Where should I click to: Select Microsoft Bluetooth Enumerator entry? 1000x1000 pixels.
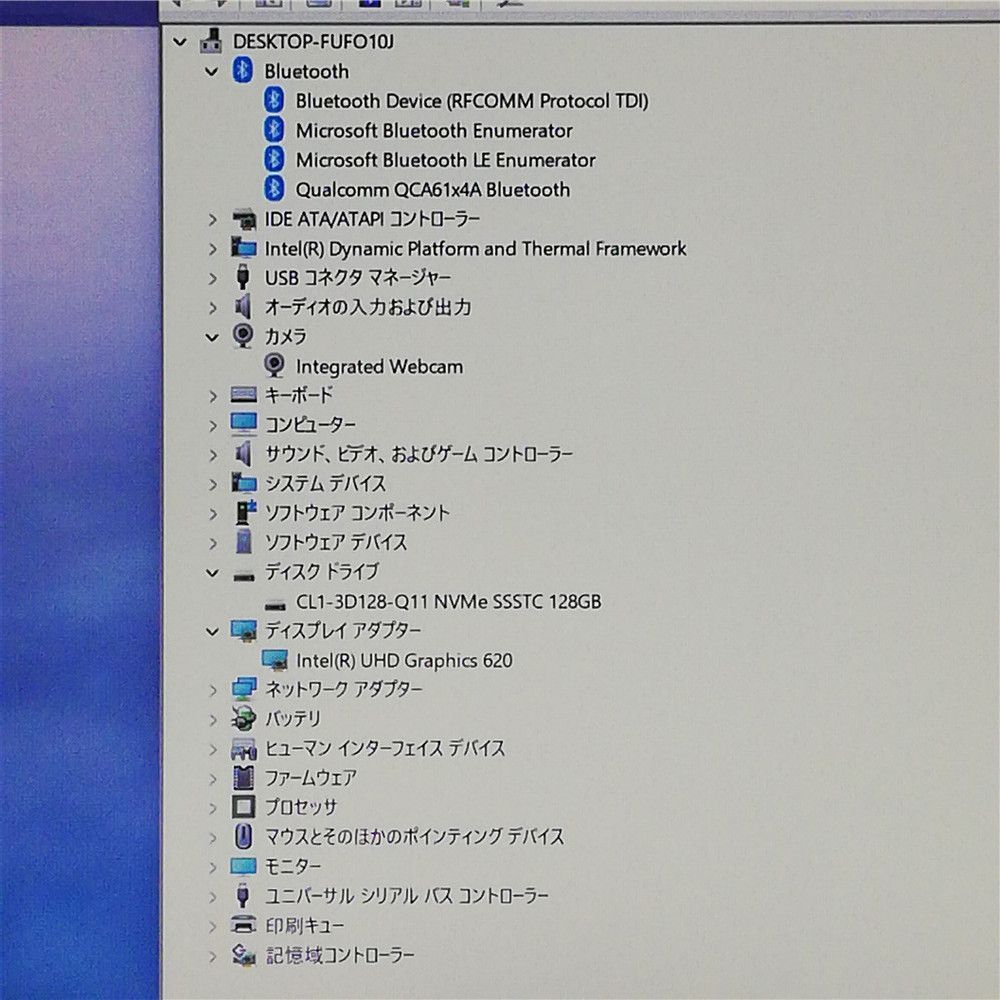434,131
